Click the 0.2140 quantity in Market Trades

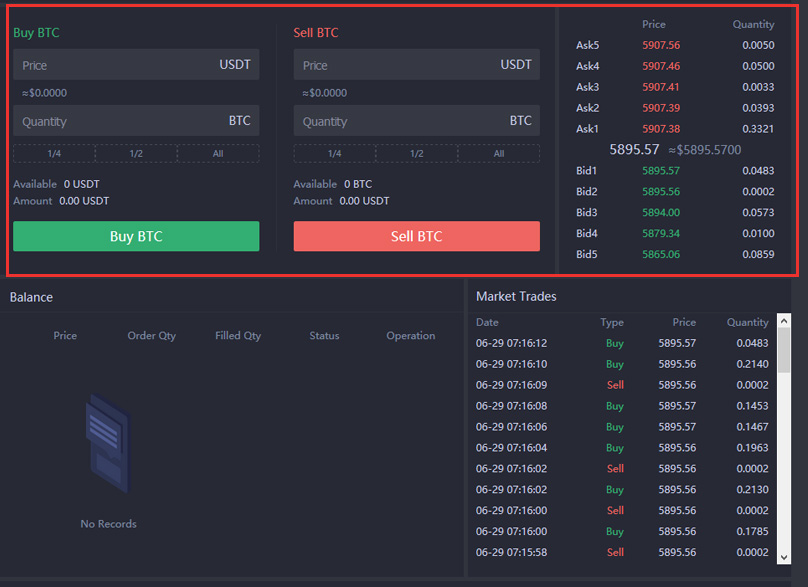coord(752,364)
